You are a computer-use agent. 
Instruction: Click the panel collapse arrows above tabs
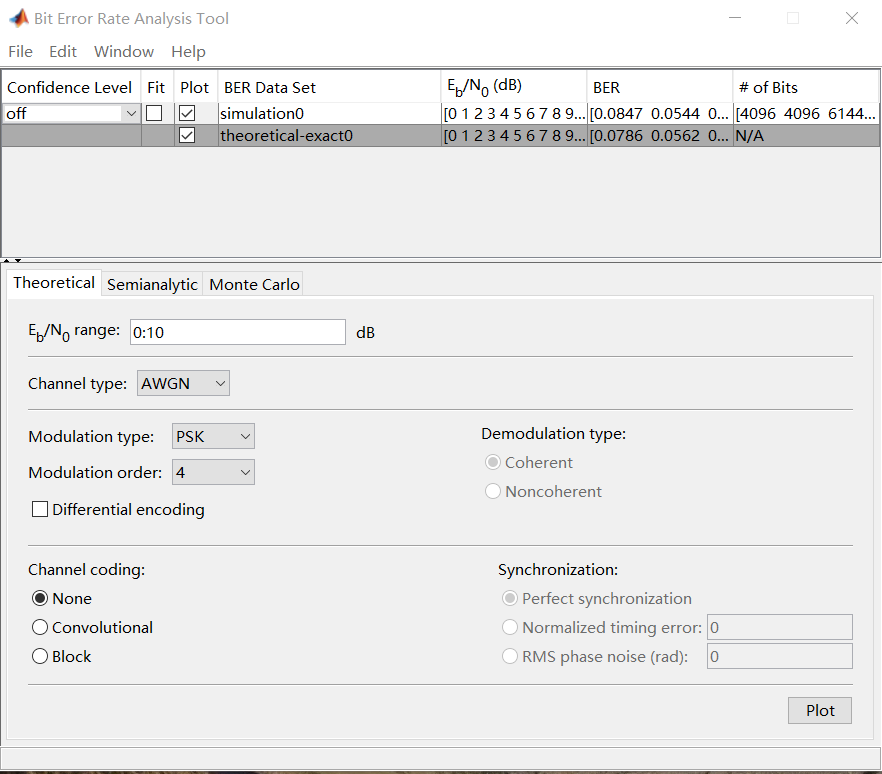point(12,261)
